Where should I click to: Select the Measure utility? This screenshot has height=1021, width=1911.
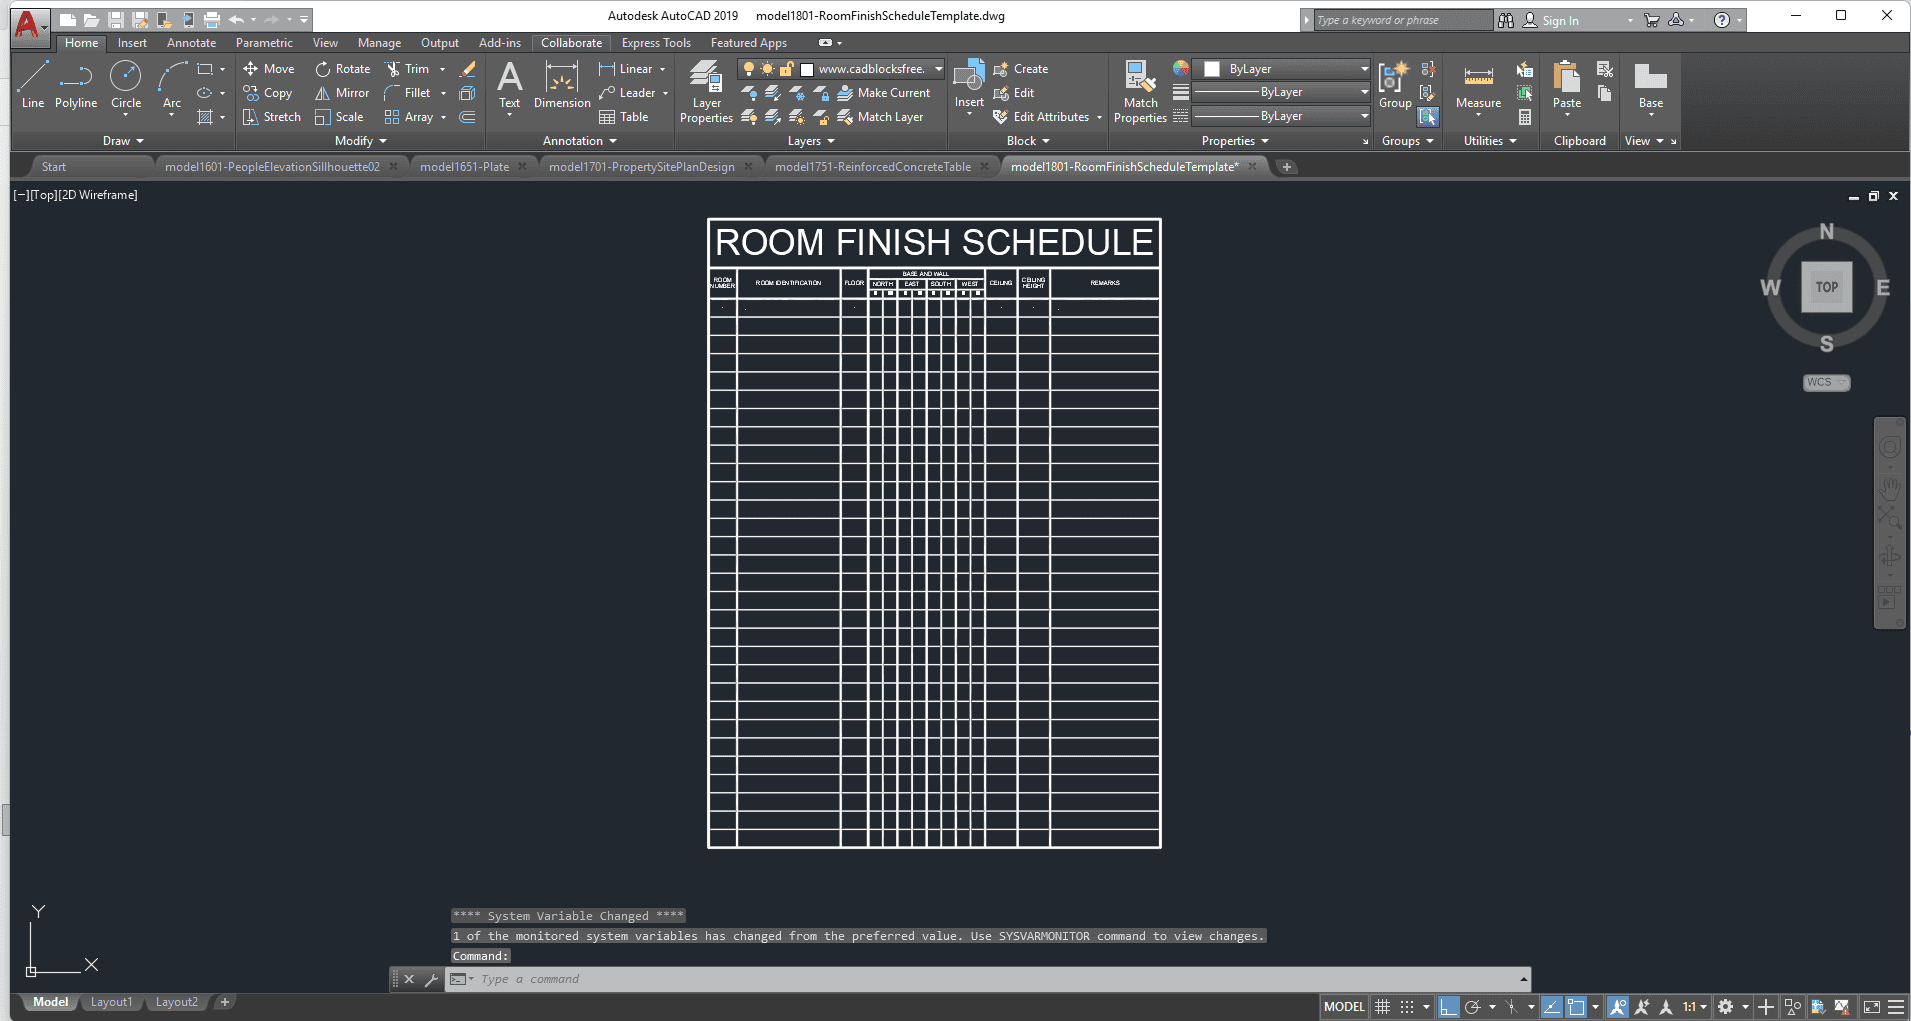(x=1478, y=86)
